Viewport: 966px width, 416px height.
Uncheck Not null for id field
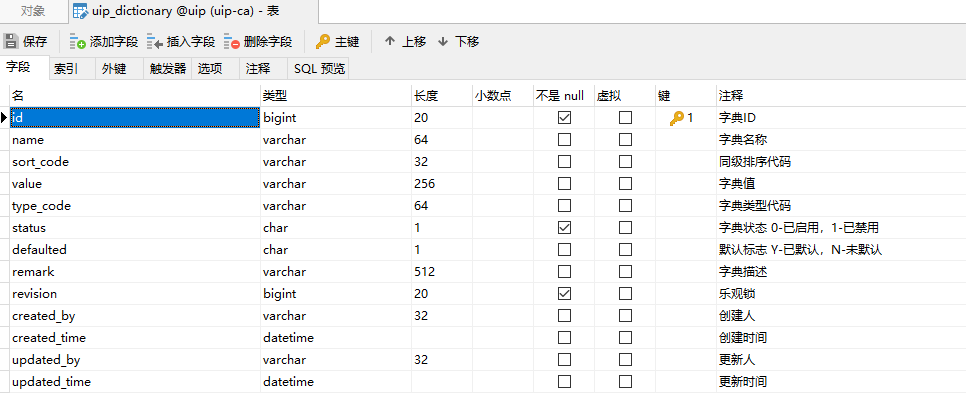coord(564,118)
